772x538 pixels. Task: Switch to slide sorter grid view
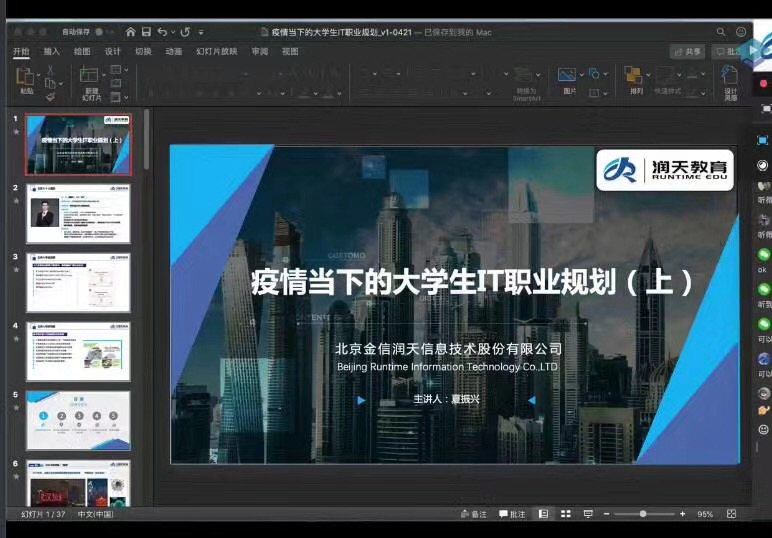click(565, 514)
